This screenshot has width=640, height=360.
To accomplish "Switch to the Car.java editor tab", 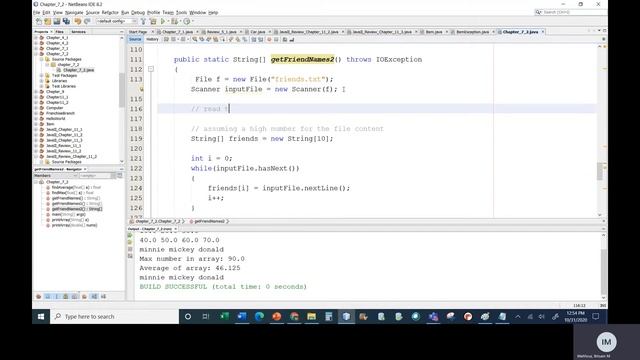I will 258,31.
